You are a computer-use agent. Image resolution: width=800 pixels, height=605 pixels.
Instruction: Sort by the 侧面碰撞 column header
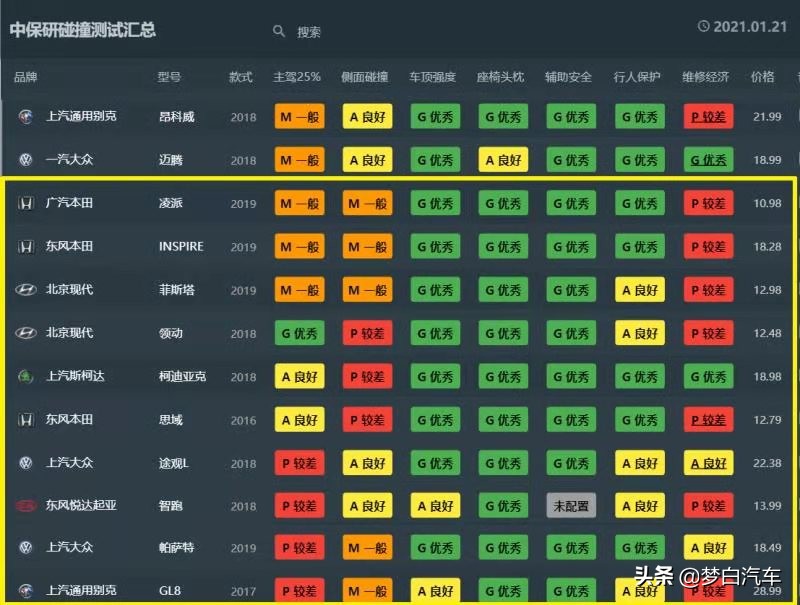pos(365,77)
